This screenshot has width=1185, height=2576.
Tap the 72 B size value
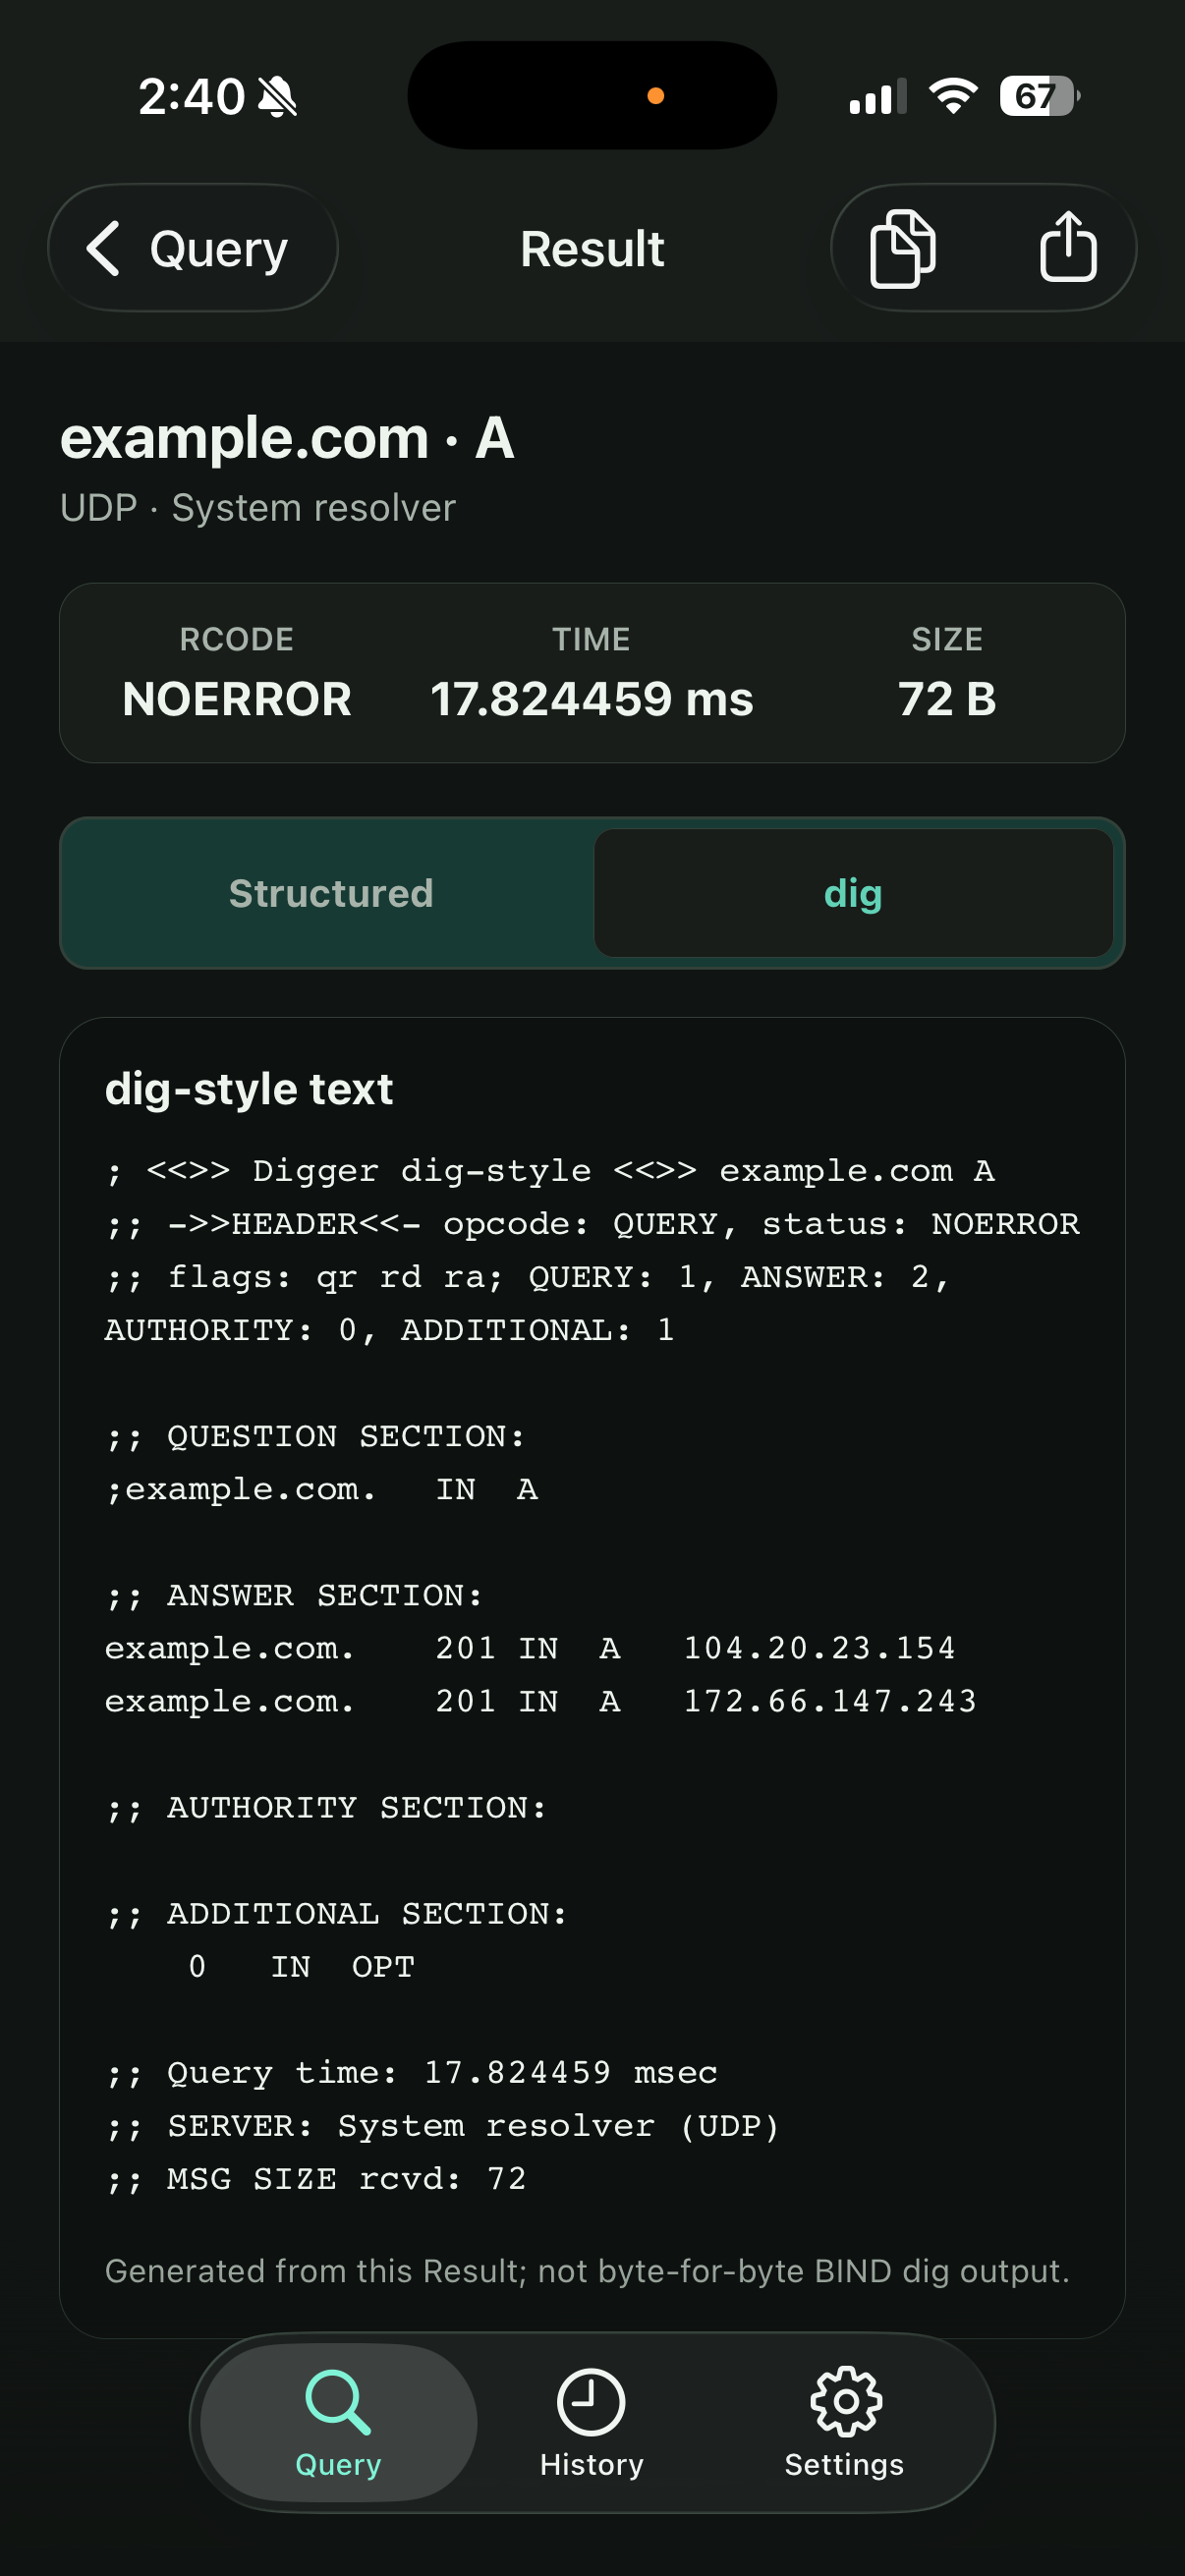click(x=947, y=699)
